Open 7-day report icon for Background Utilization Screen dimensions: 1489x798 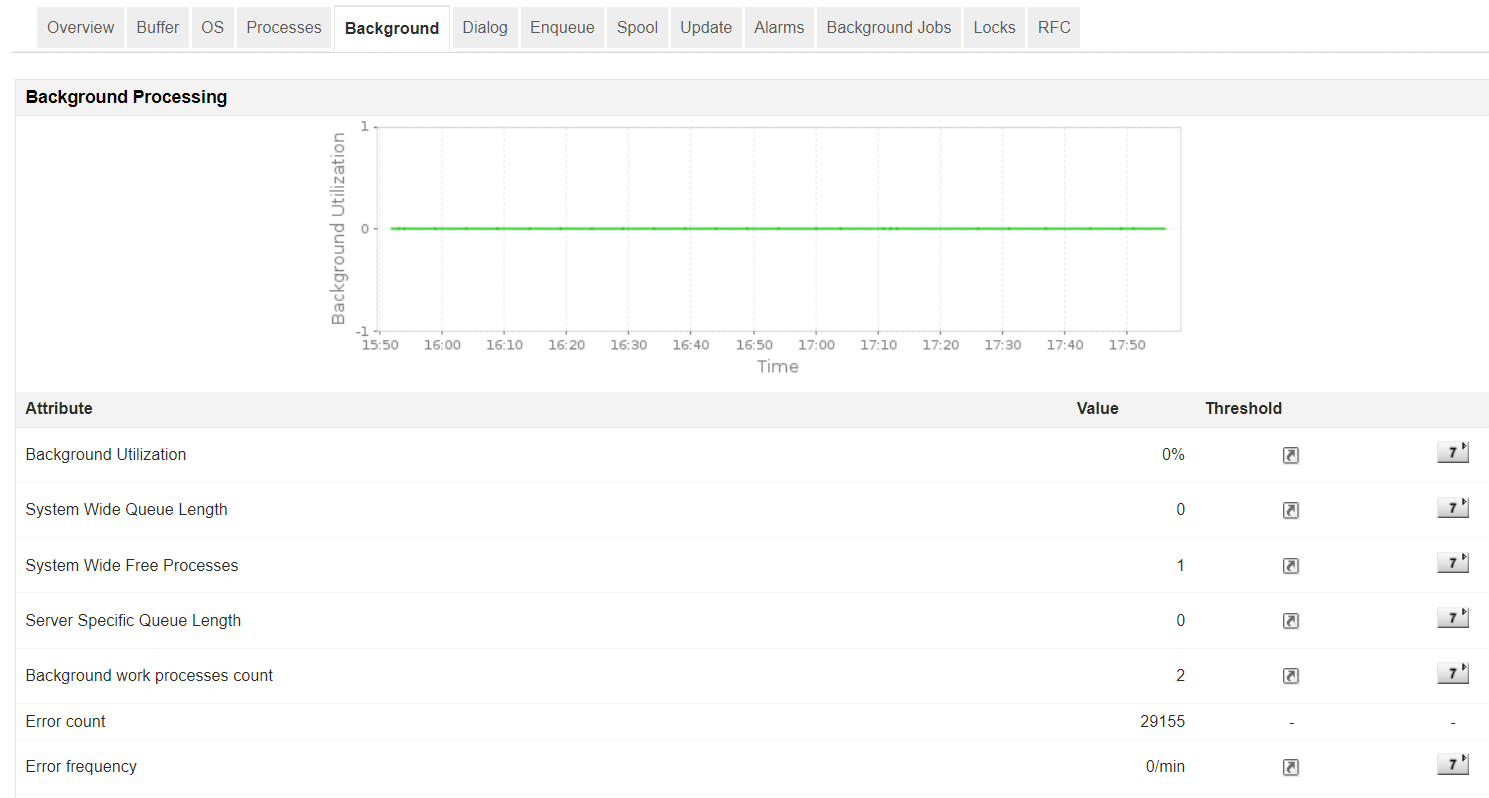pos(1449,451)
